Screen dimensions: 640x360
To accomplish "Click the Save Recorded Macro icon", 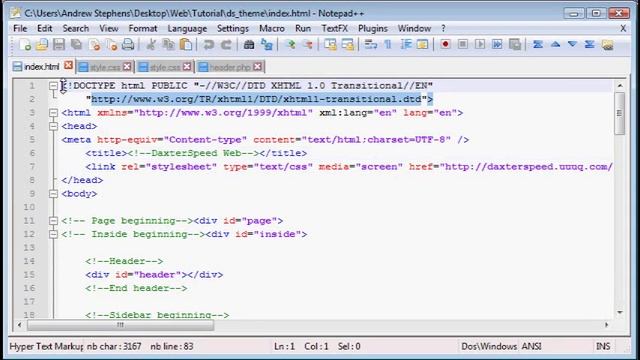I will [515, 44].
